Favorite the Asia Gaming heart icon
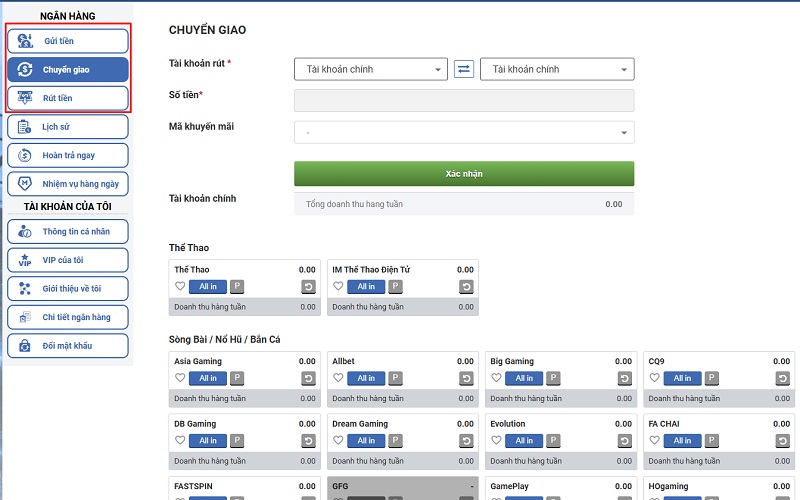Screen dimensions: 800x500 click(180, 378)
